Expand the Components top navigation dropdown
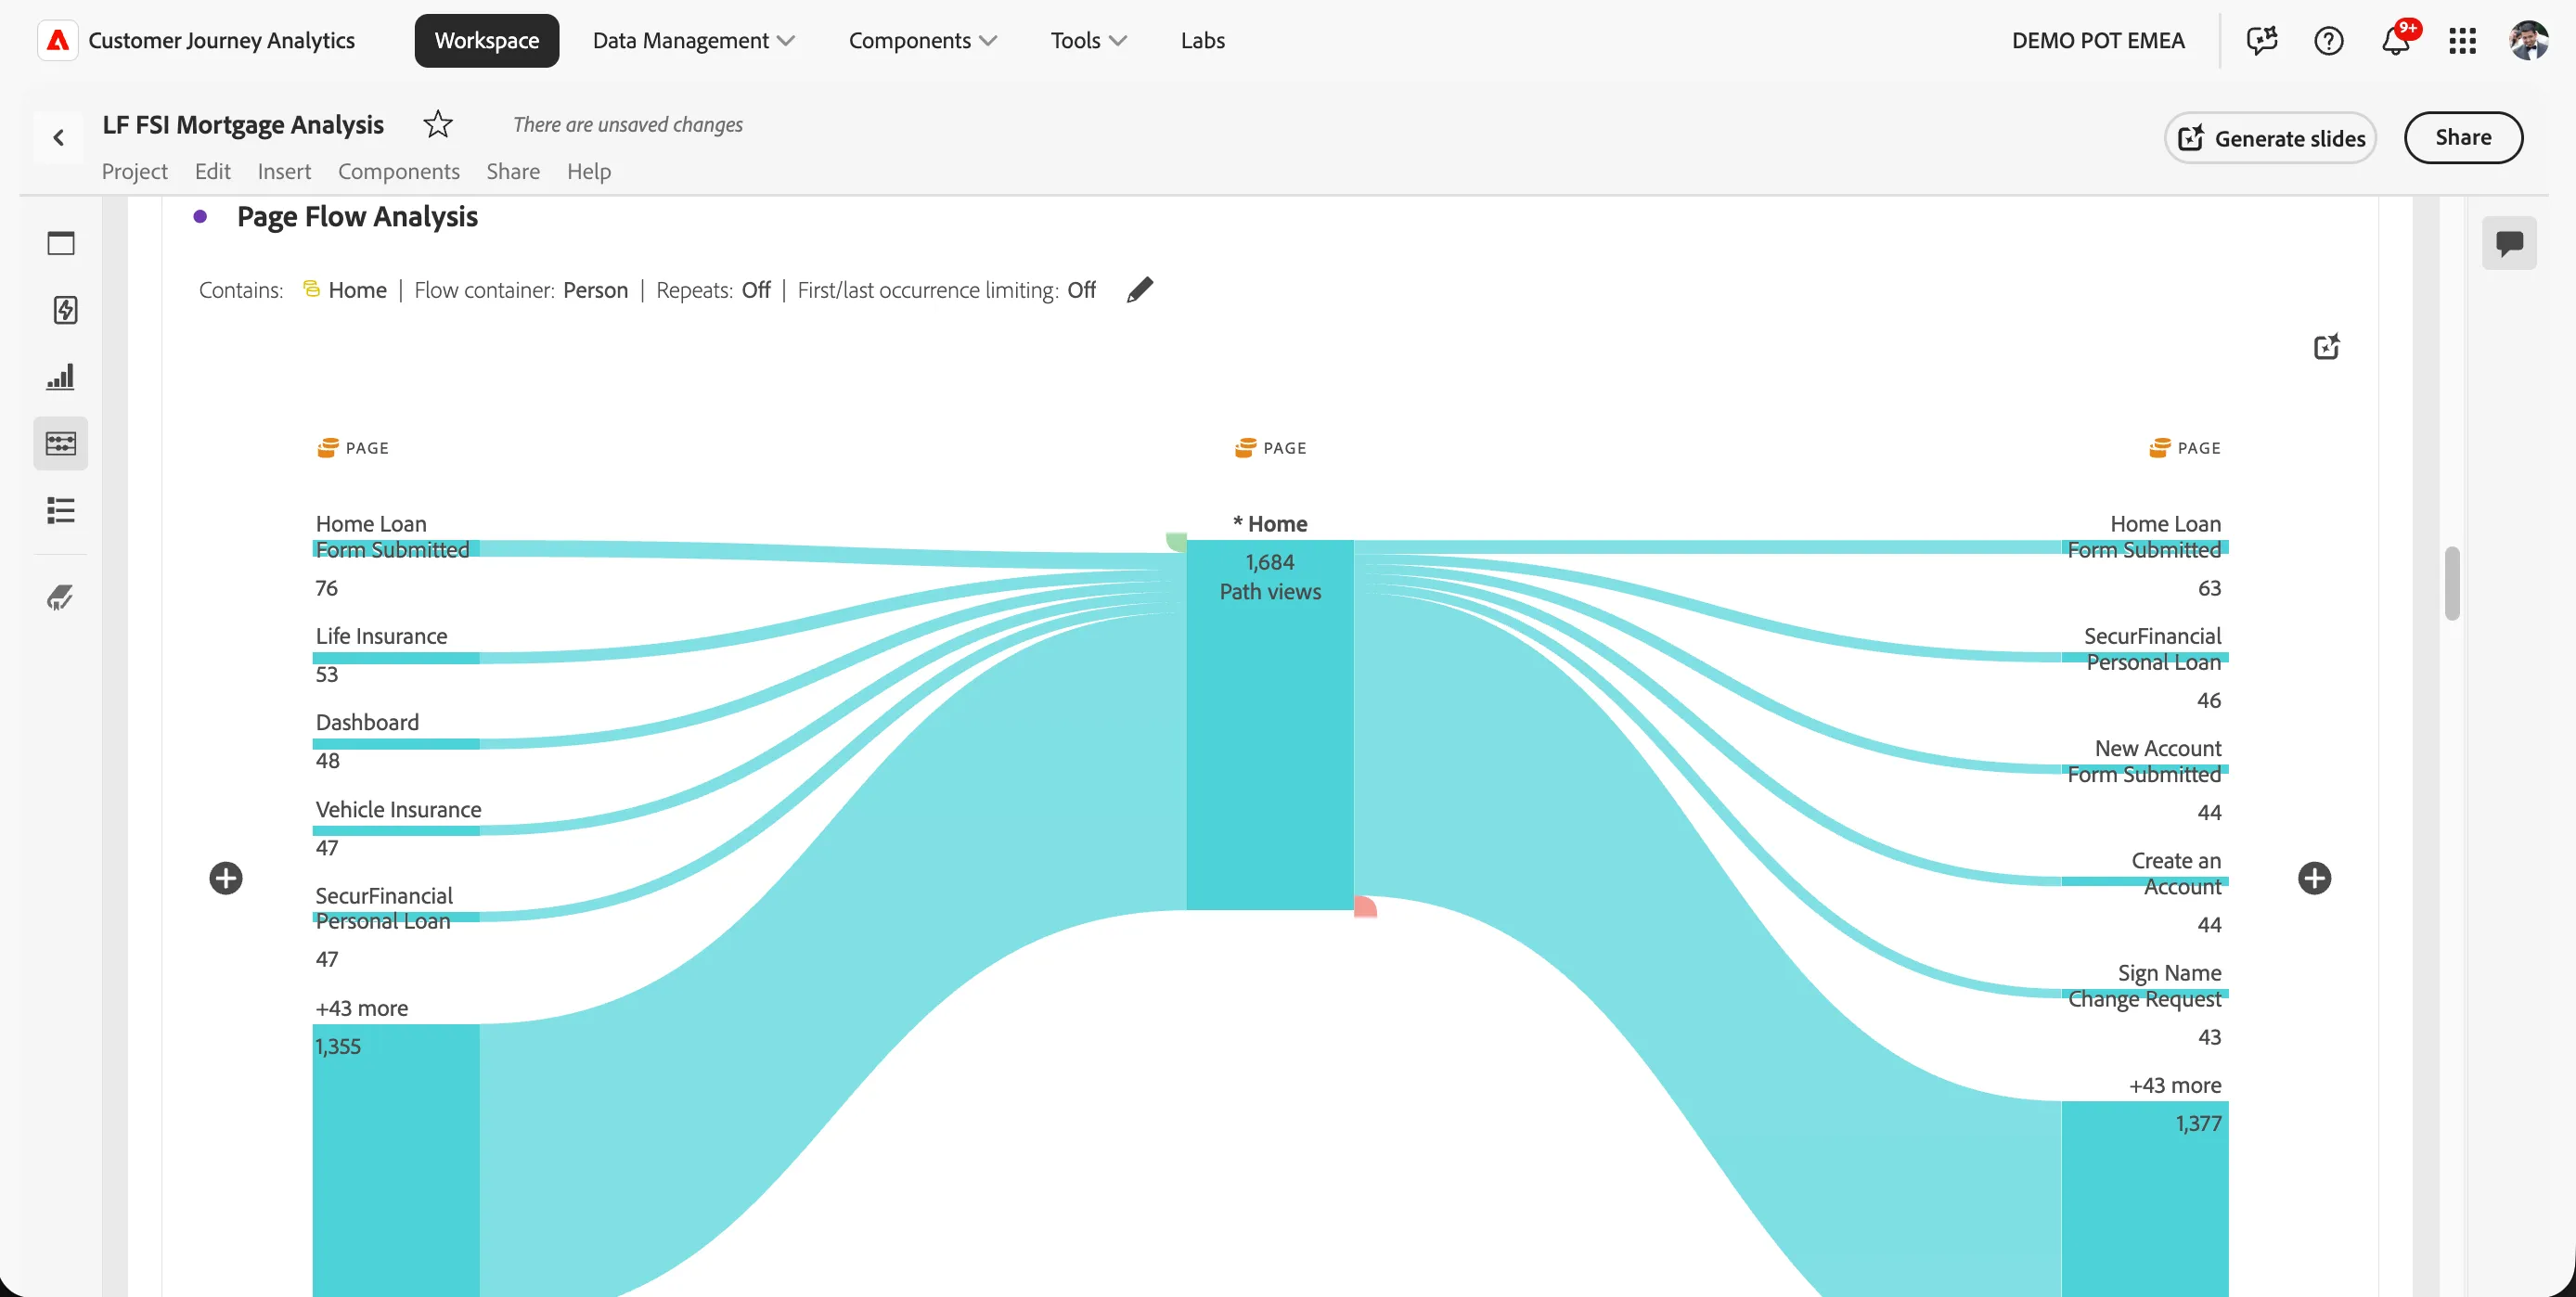This screenshot has height=1297, width=2576. 922,40
